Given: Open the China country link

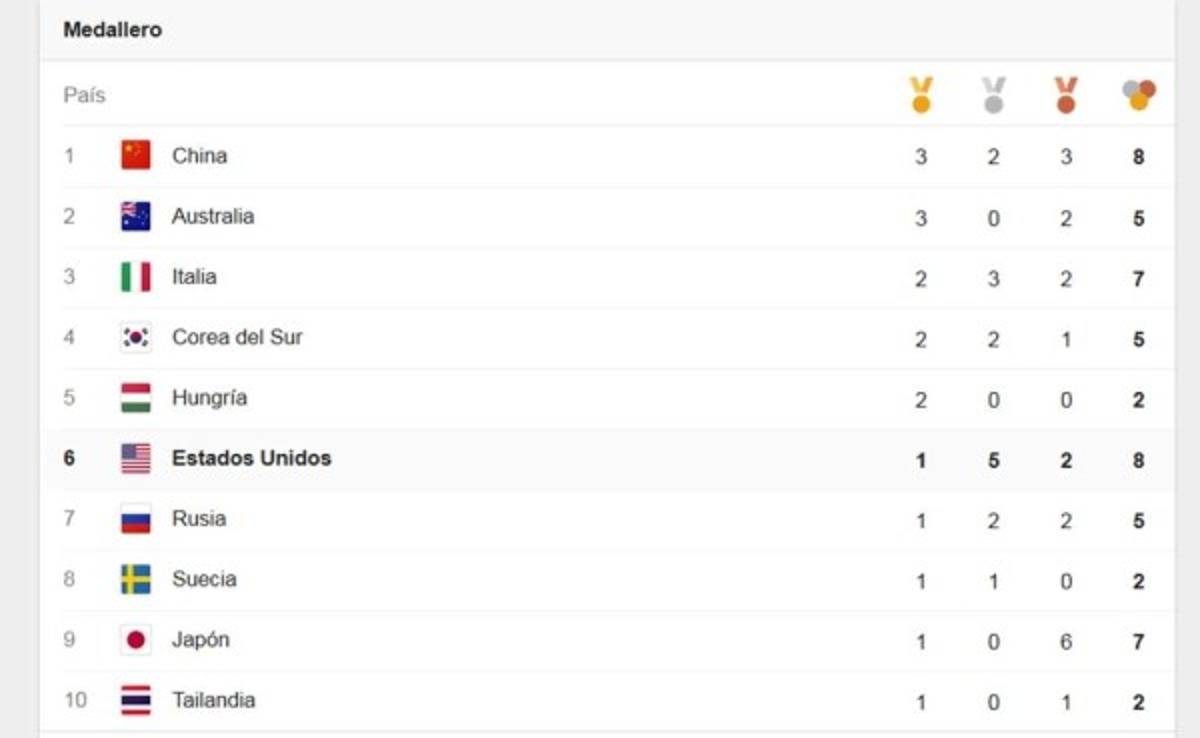Looking at the screenshot, I should 199,155.
